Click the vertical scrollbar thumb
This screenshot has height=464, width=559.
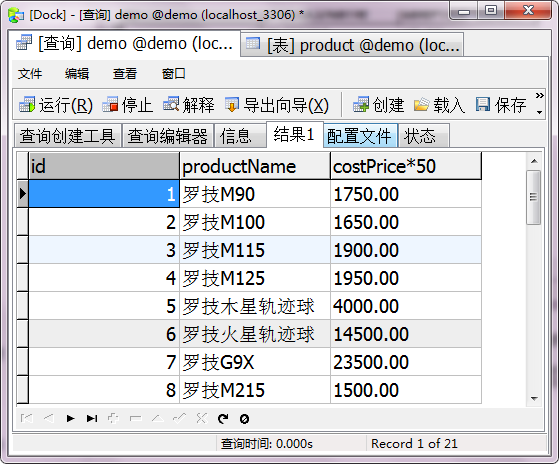point(534,197)
